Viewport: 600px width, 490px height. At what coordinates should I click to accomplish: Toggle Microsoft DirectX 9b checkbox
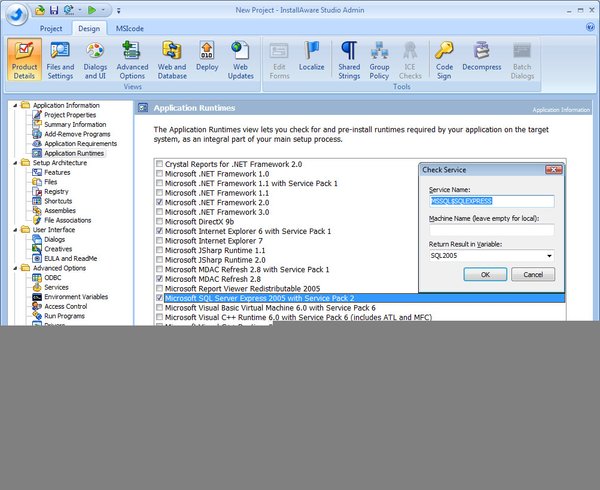click(x=160, y=221)
